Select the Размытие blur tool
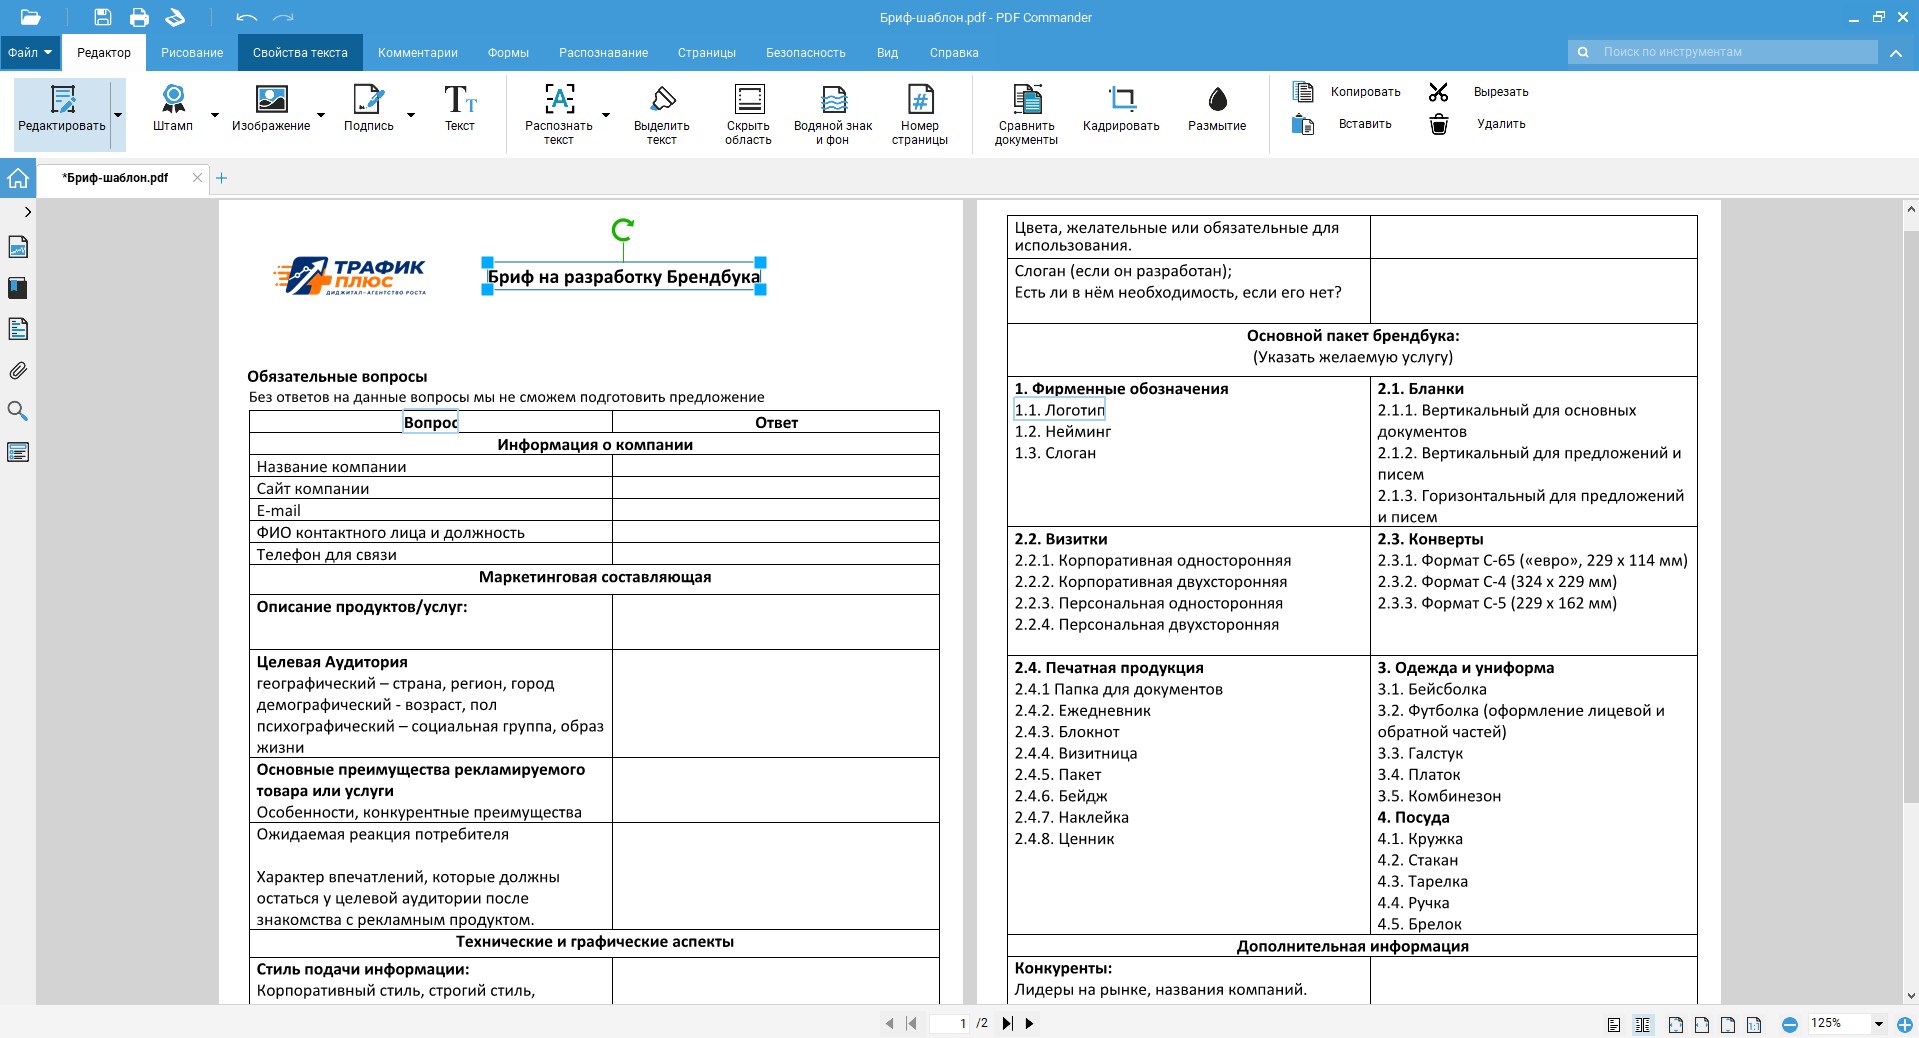 [1216, 108]
